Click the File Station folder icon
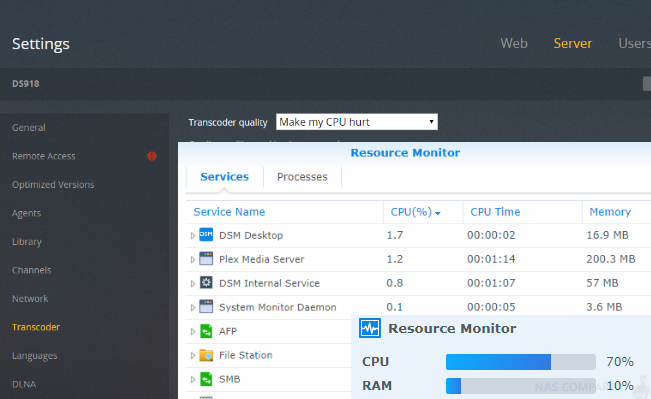Image resolution: width=651 pixels, height=399 pixels. pyautogui.click(x=206, y=355)
